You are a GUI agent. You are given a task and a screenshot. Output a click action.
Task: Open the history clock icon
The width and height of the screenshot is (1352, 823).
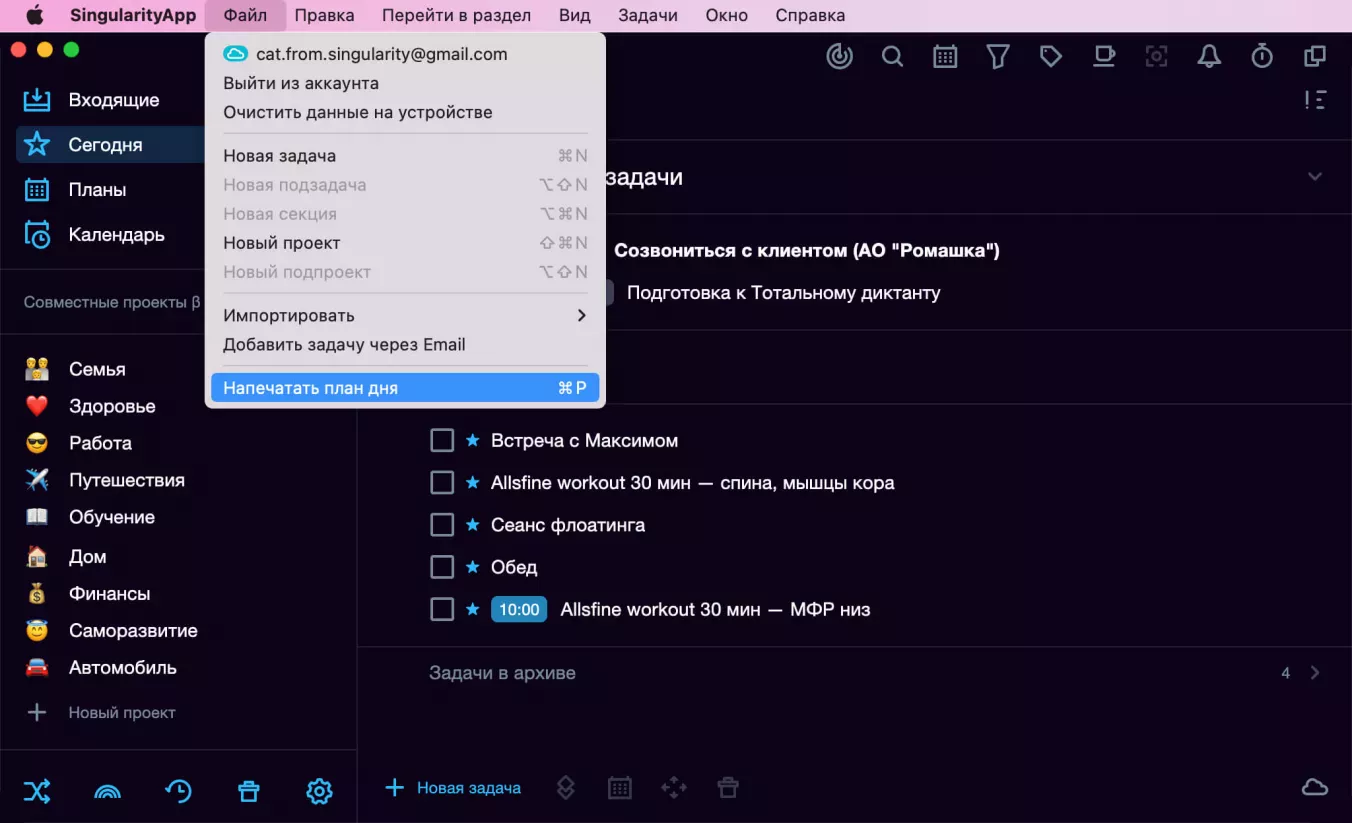point(178,791)
